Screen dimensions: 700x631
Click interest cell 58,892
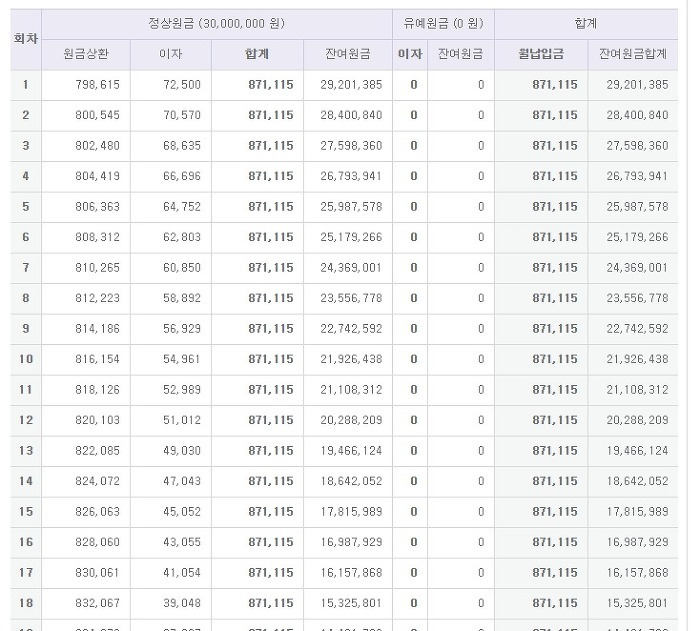click(x=182, y=298)
